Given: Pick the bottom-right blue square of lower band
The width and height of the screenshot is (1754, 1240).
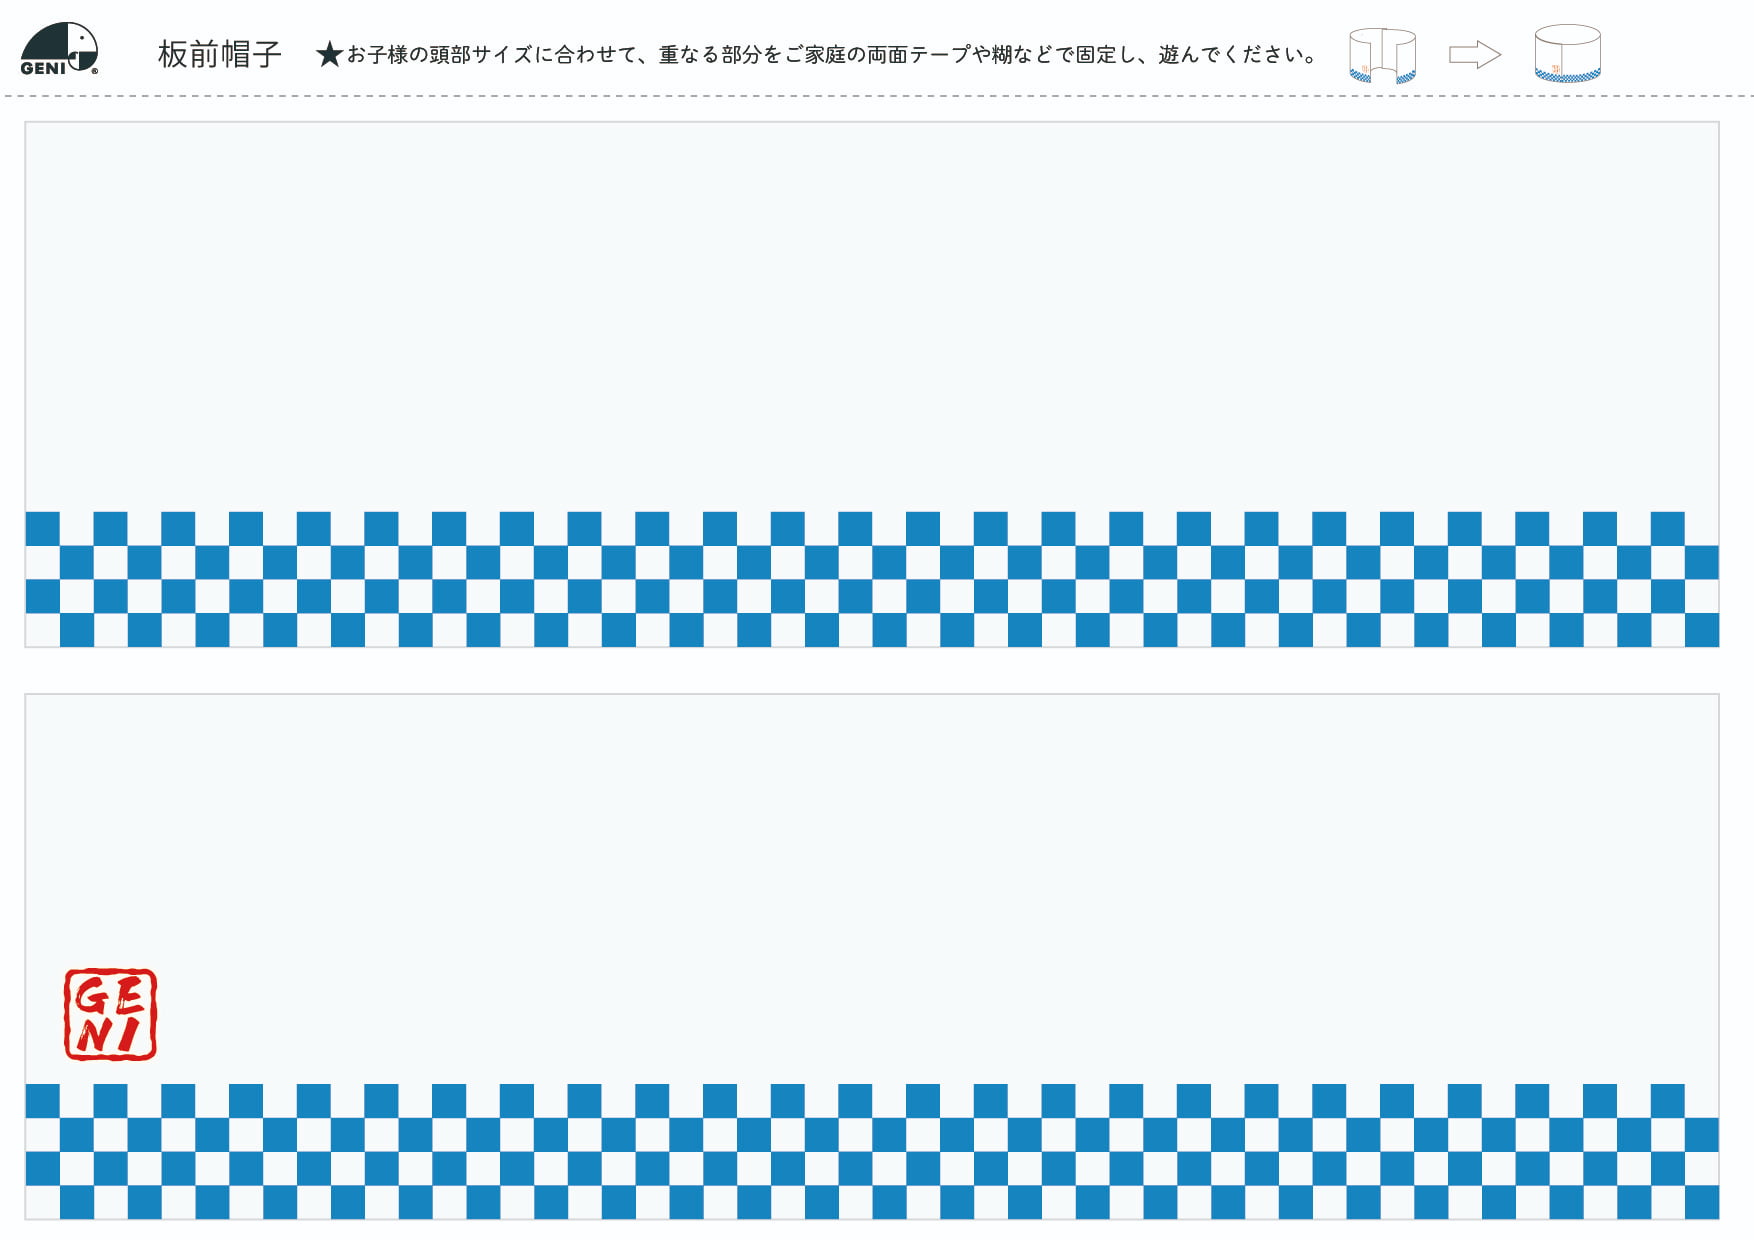Looking at the screenshot, I should point(1701,1202).
